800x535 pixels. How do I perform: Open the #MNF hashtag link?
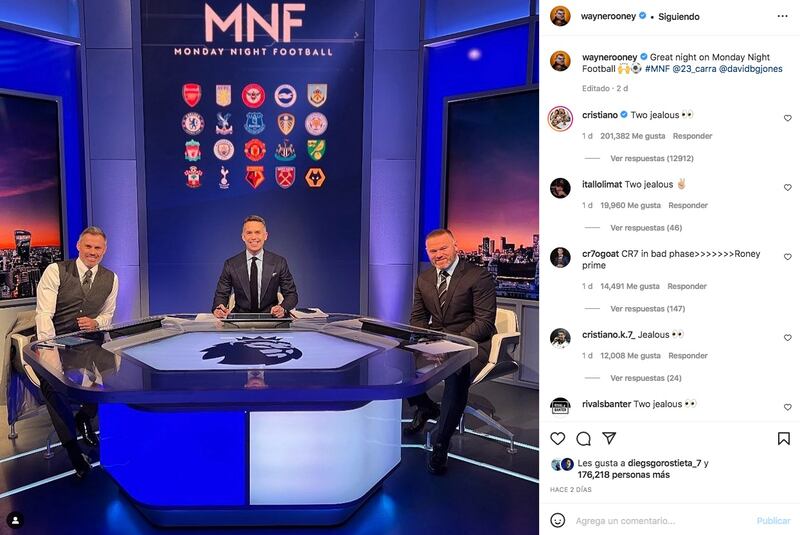click(657, 69)
